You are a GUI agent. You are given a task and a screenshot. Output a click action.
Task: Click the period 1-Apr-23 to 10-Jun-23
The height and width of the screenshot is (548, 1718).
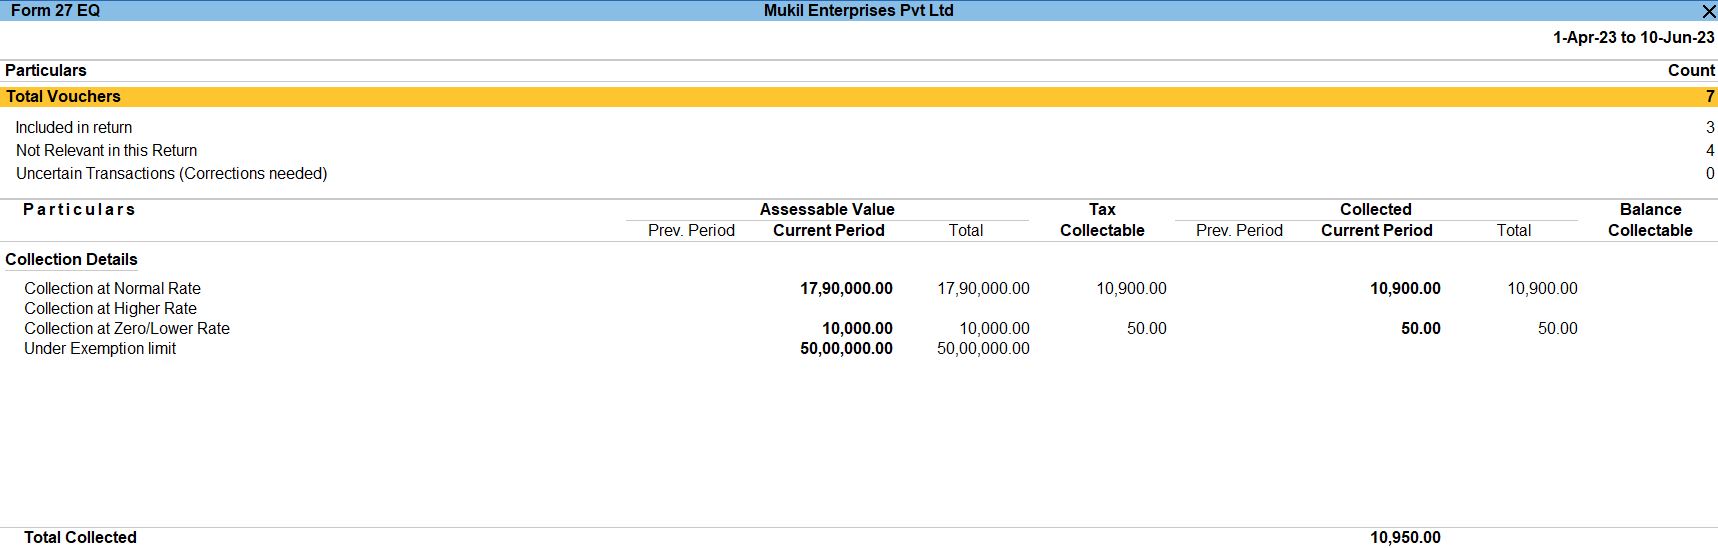pyautogui.click(x=1633, y=37)
